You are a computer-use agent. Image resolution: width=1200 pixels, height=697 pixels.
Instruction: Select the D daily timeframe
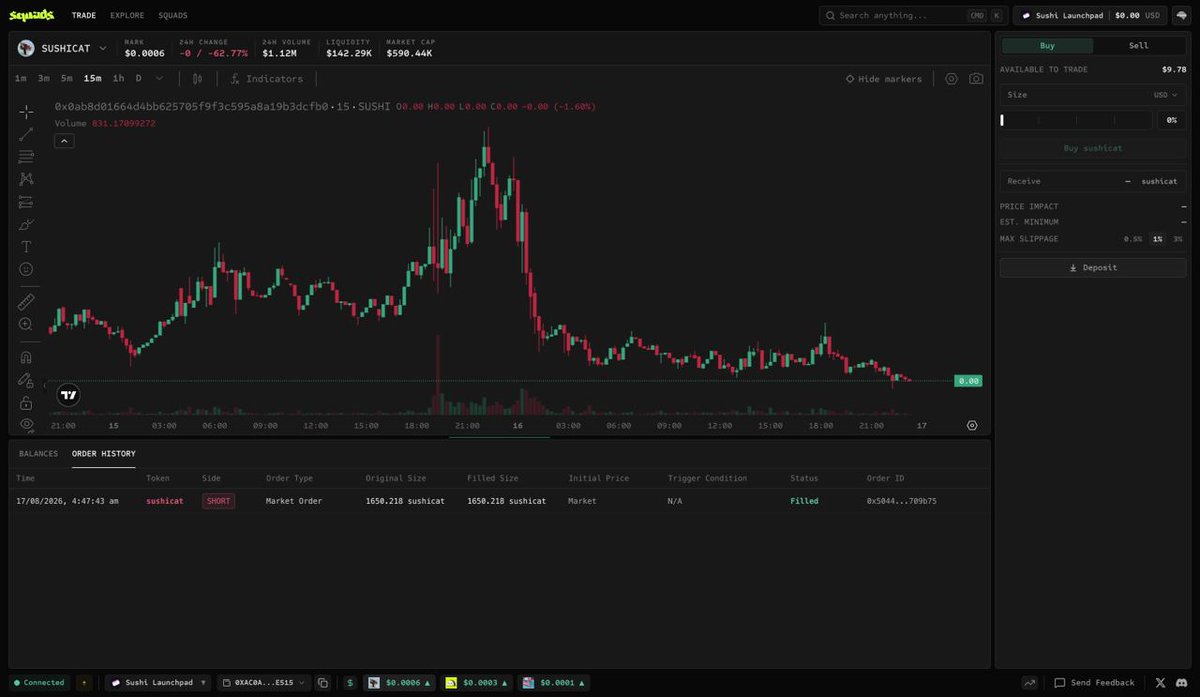(x=139, y=78)
